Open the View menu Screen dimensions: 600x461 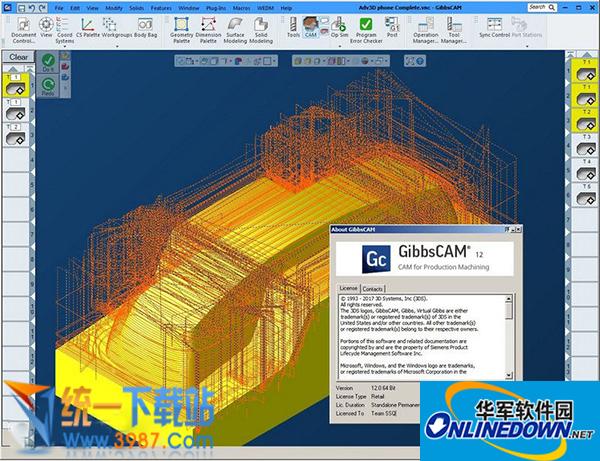pos(92,8)
